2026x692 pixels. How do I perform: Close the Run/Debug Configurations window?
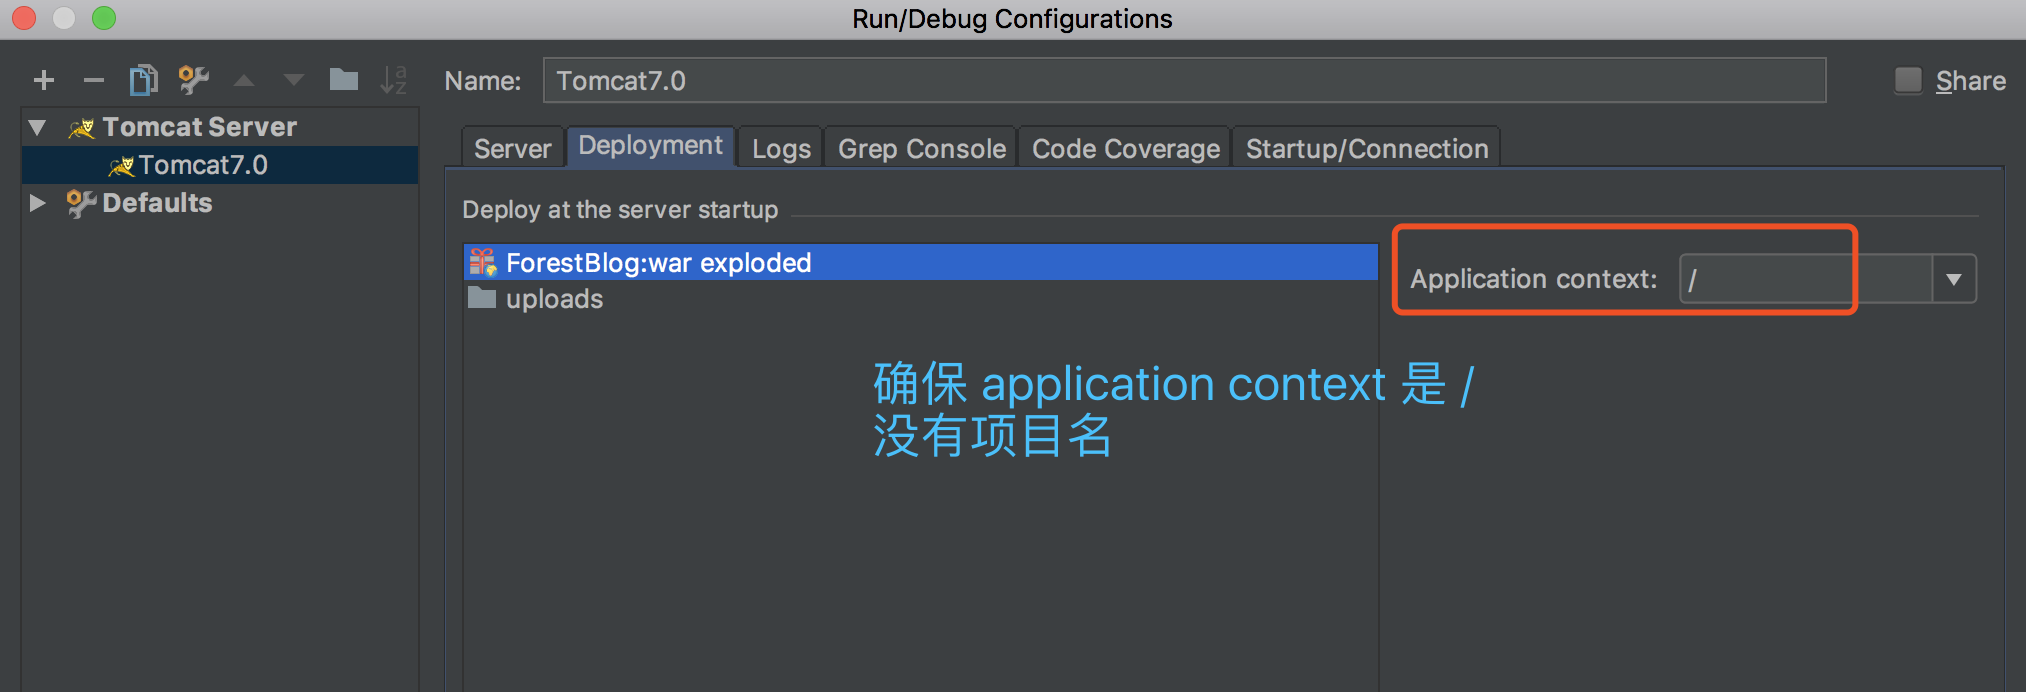pos(24,18)
